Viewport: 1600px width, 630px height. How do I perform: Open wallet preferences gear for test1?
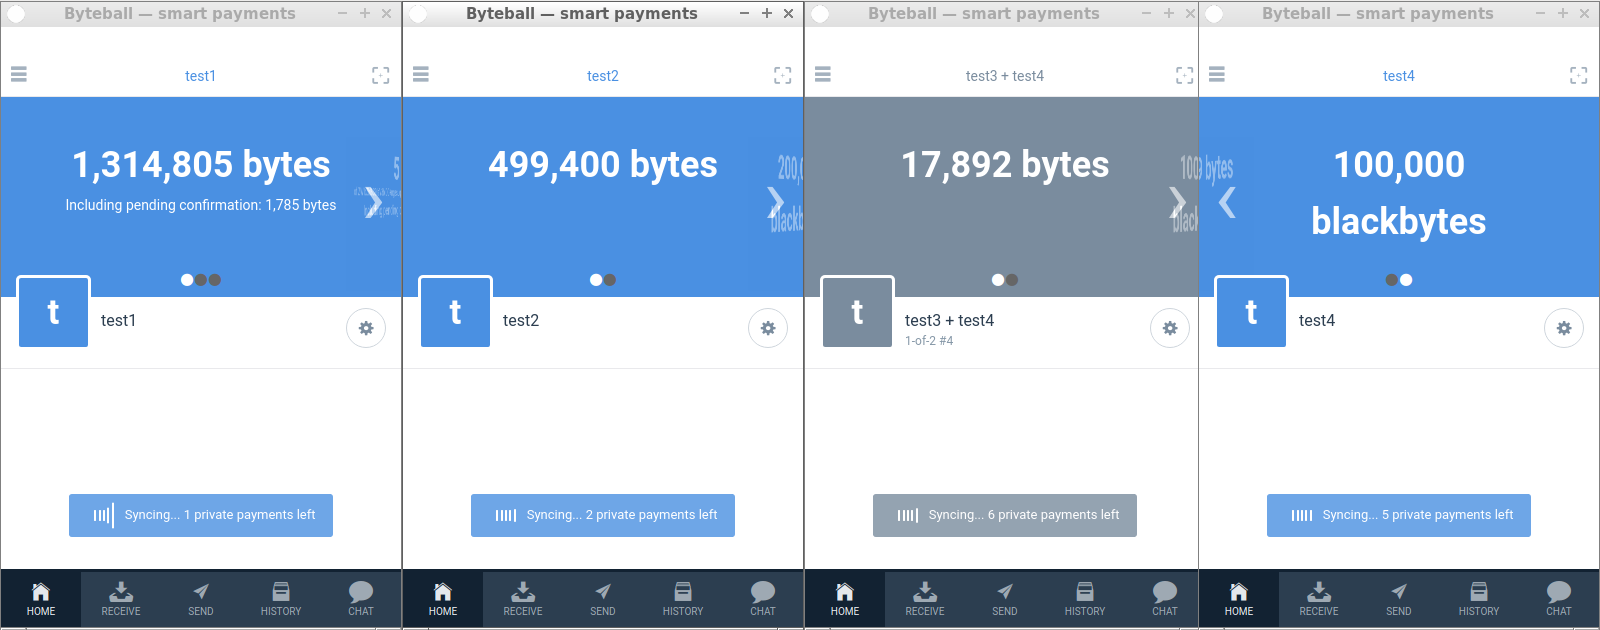[x=366, y=328]
